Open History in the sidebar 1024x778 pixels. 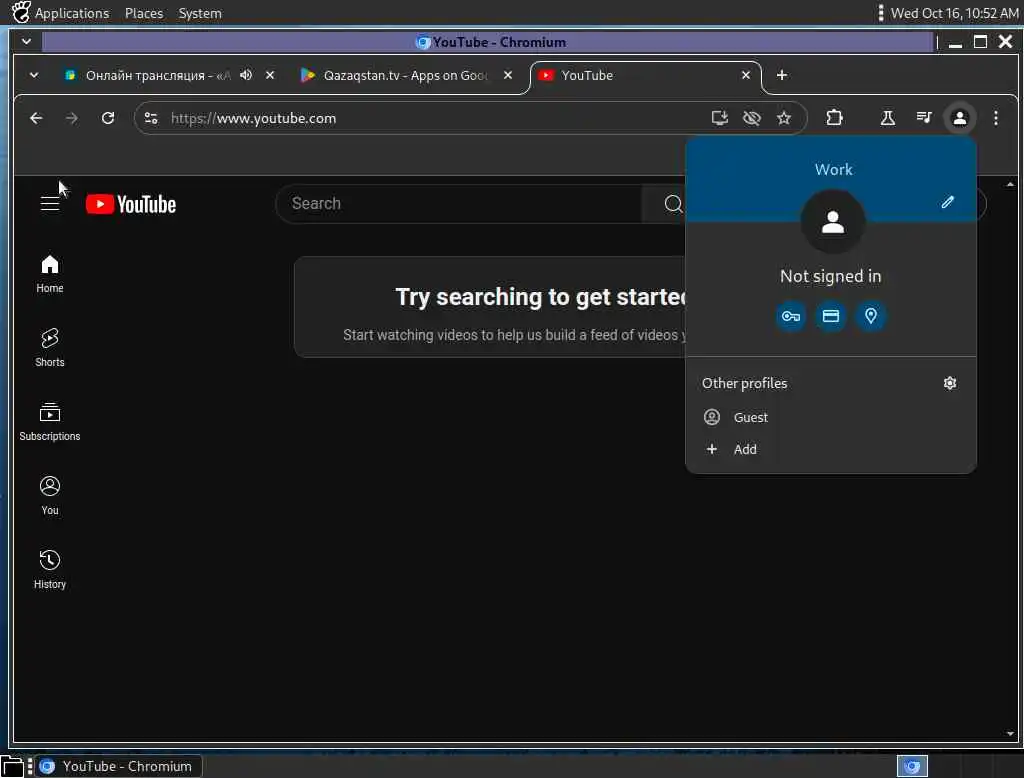[50, 570]
